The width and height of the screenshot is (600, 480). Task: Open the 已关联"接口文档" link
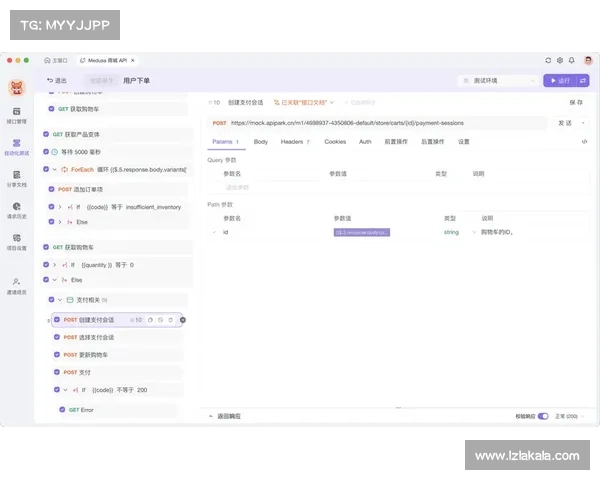[304, 103]
